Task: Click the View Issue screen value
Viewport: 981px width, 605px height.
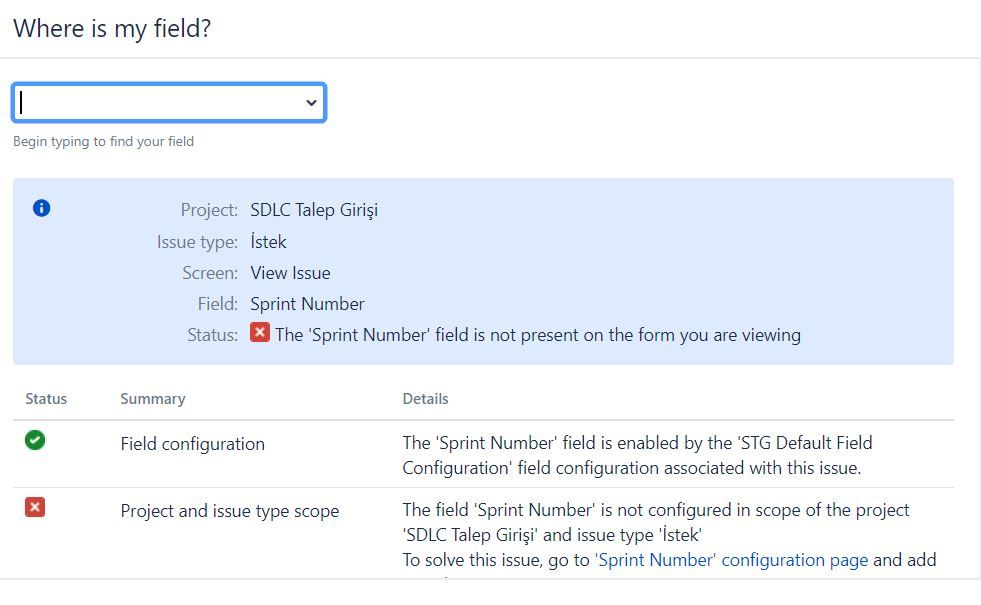Action: pyautogui.click(x=290, y=273)
